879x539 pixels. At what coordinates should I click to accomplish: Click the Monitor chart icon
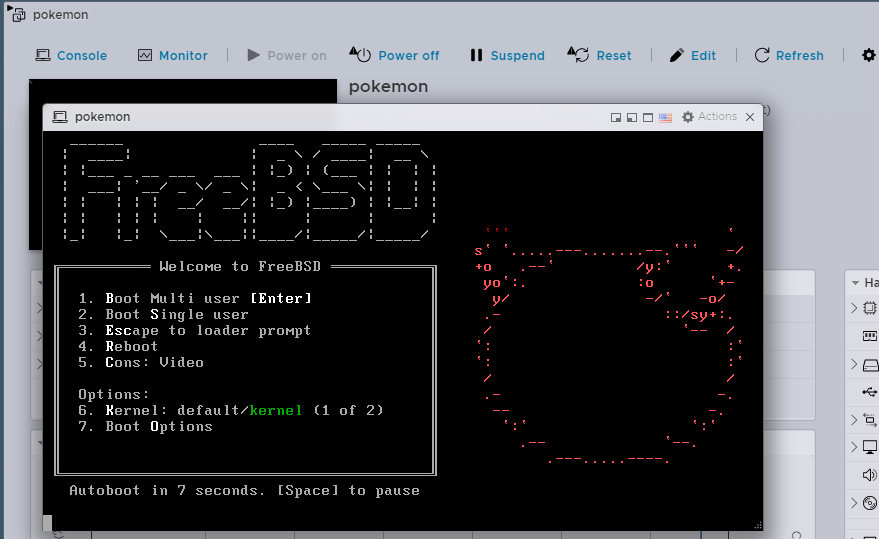145,55
